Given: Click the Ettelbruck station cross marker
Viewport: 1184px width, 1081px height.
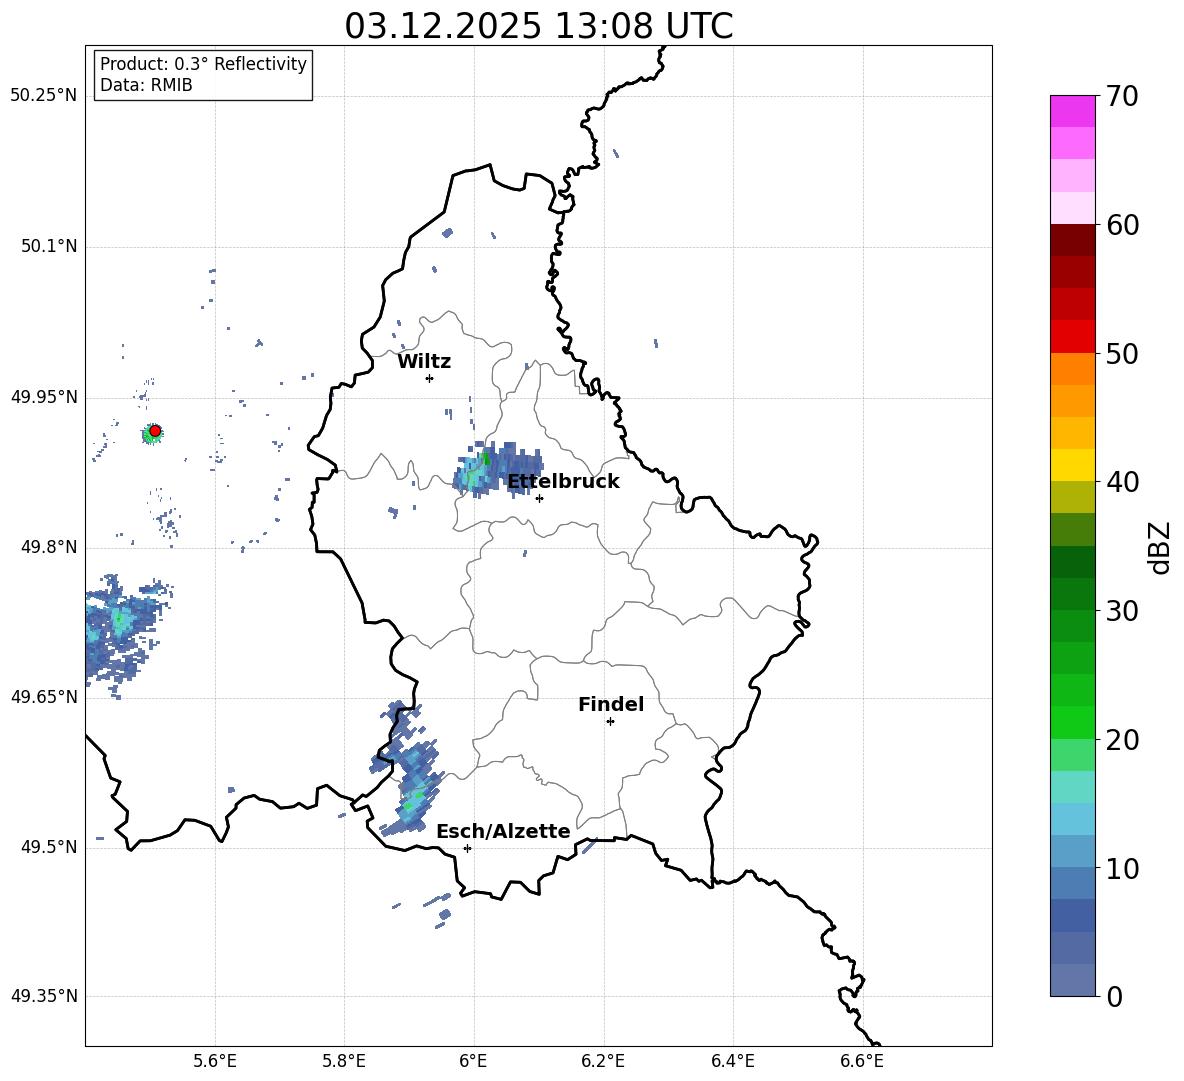Looking at the screenshot, I should pos(539,498).
